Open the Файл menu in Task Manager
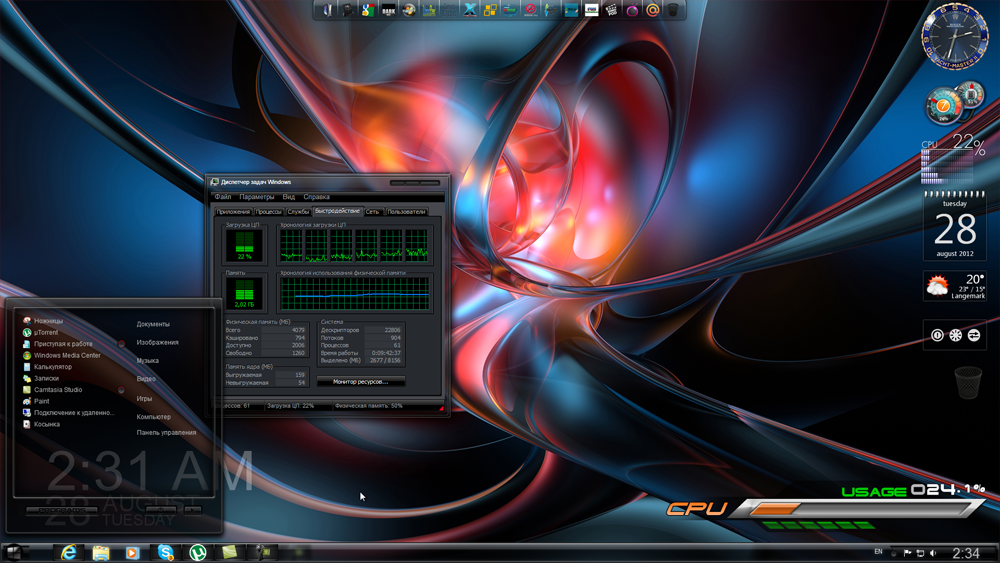 point(223,197)
